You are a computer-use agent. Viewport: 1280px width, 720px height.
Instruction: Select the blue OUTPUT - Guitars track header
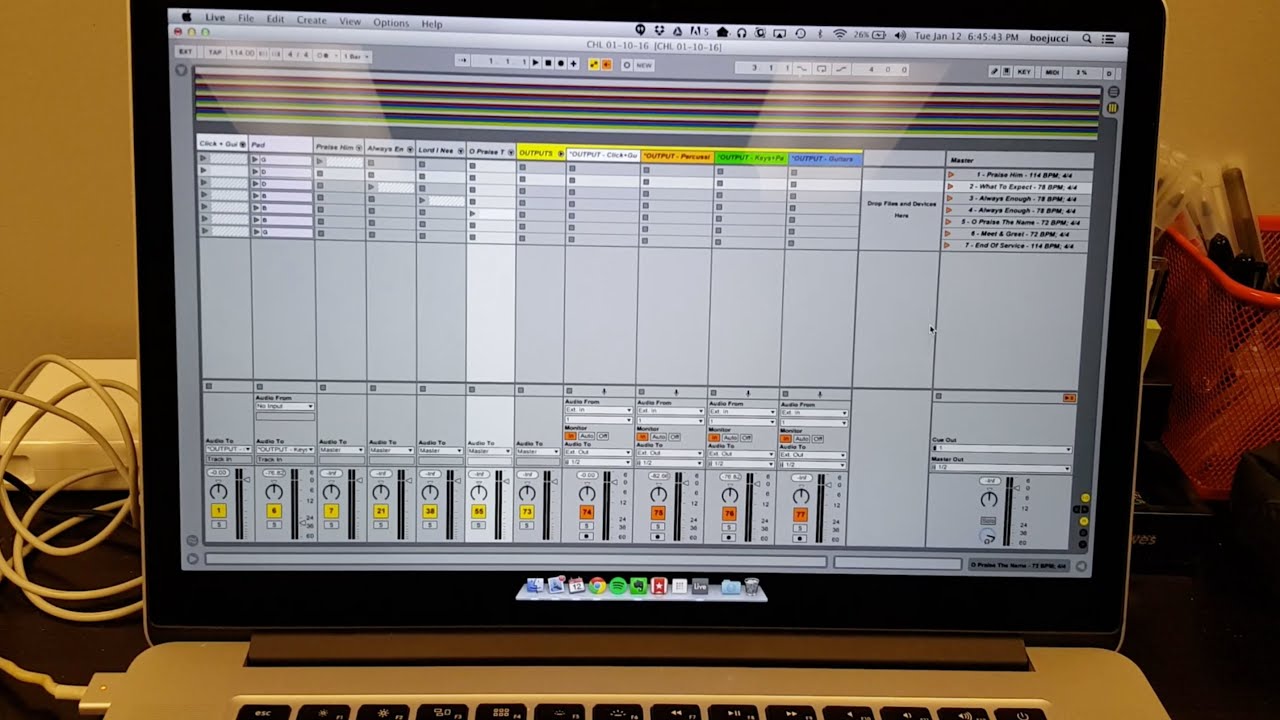824,159
